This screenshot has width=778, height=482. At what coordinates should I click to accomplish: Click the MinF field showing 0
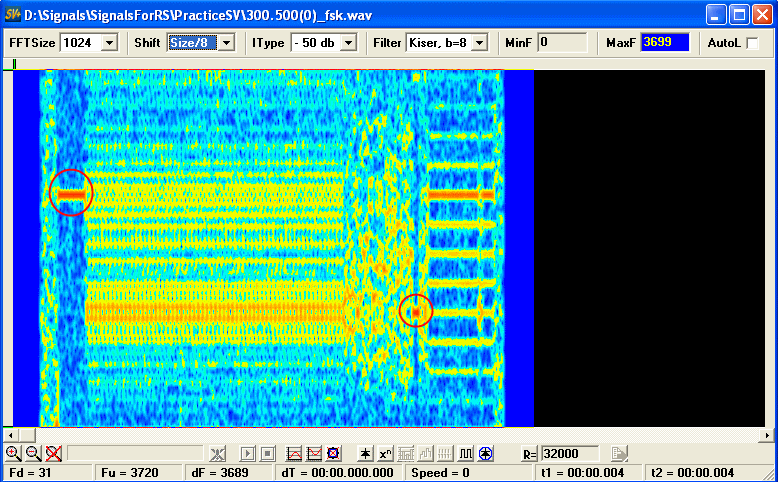pos(561,43)
